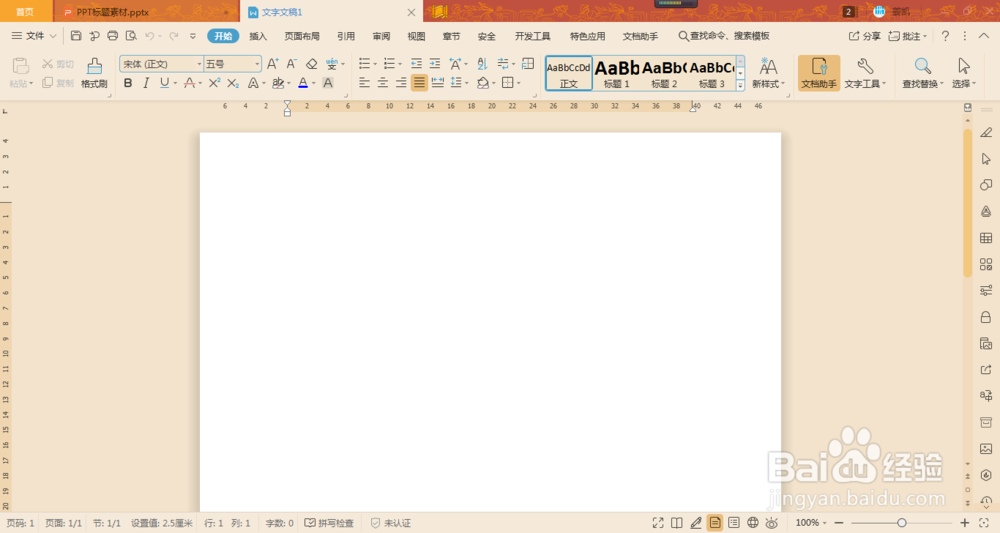Viewport: 1000px width, 533px height.
Task: Click the eye protection mode icon
Action: pyautogui.click(x=772, y=523)
